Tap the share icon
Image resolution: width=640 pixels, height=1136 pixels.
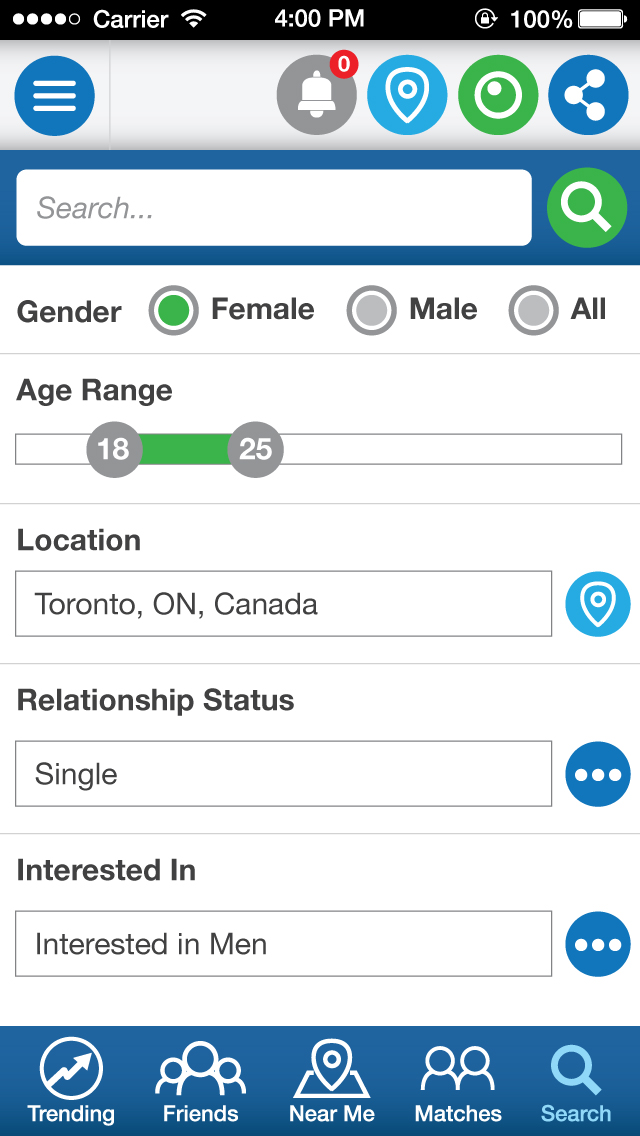click(x=588, y=96)
